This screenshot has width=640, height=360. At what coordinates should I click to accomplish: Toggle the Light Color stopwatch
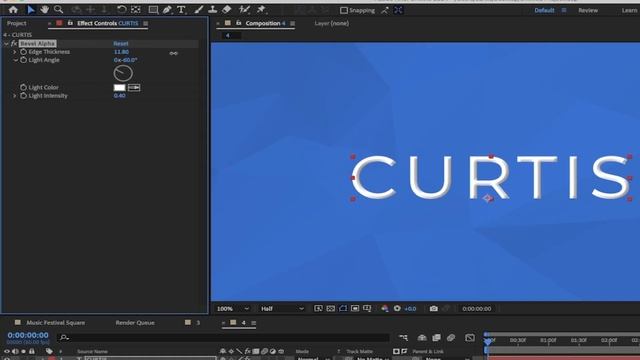(x=23, y=87)
